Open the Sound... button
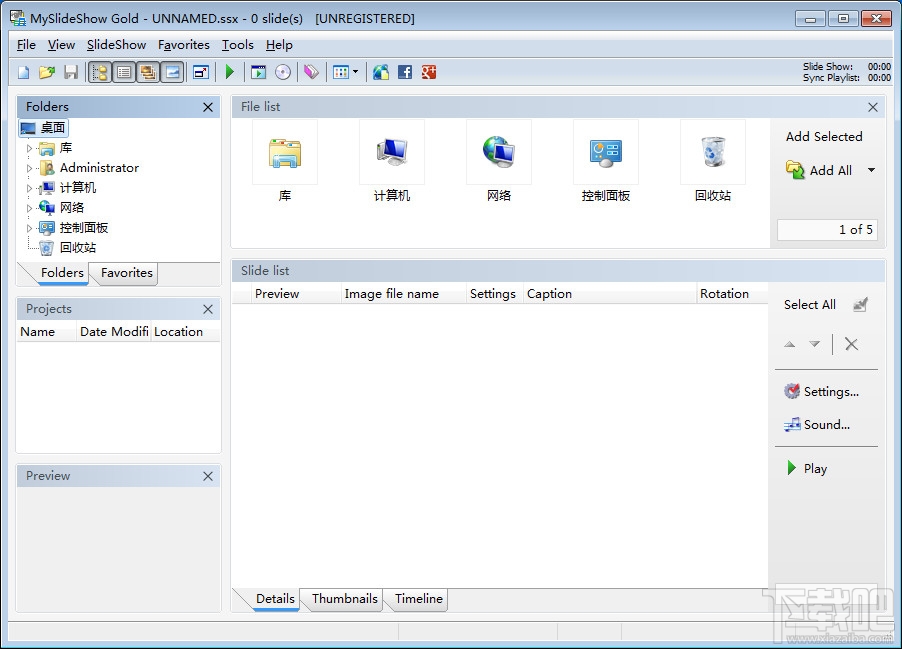This screenshot has height=649, width=902. (x=817, y=425)
